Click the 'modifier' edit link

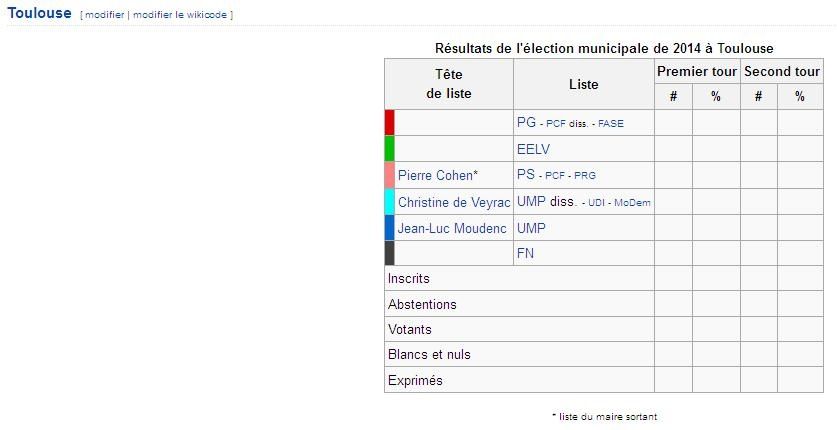click(105, 15)
